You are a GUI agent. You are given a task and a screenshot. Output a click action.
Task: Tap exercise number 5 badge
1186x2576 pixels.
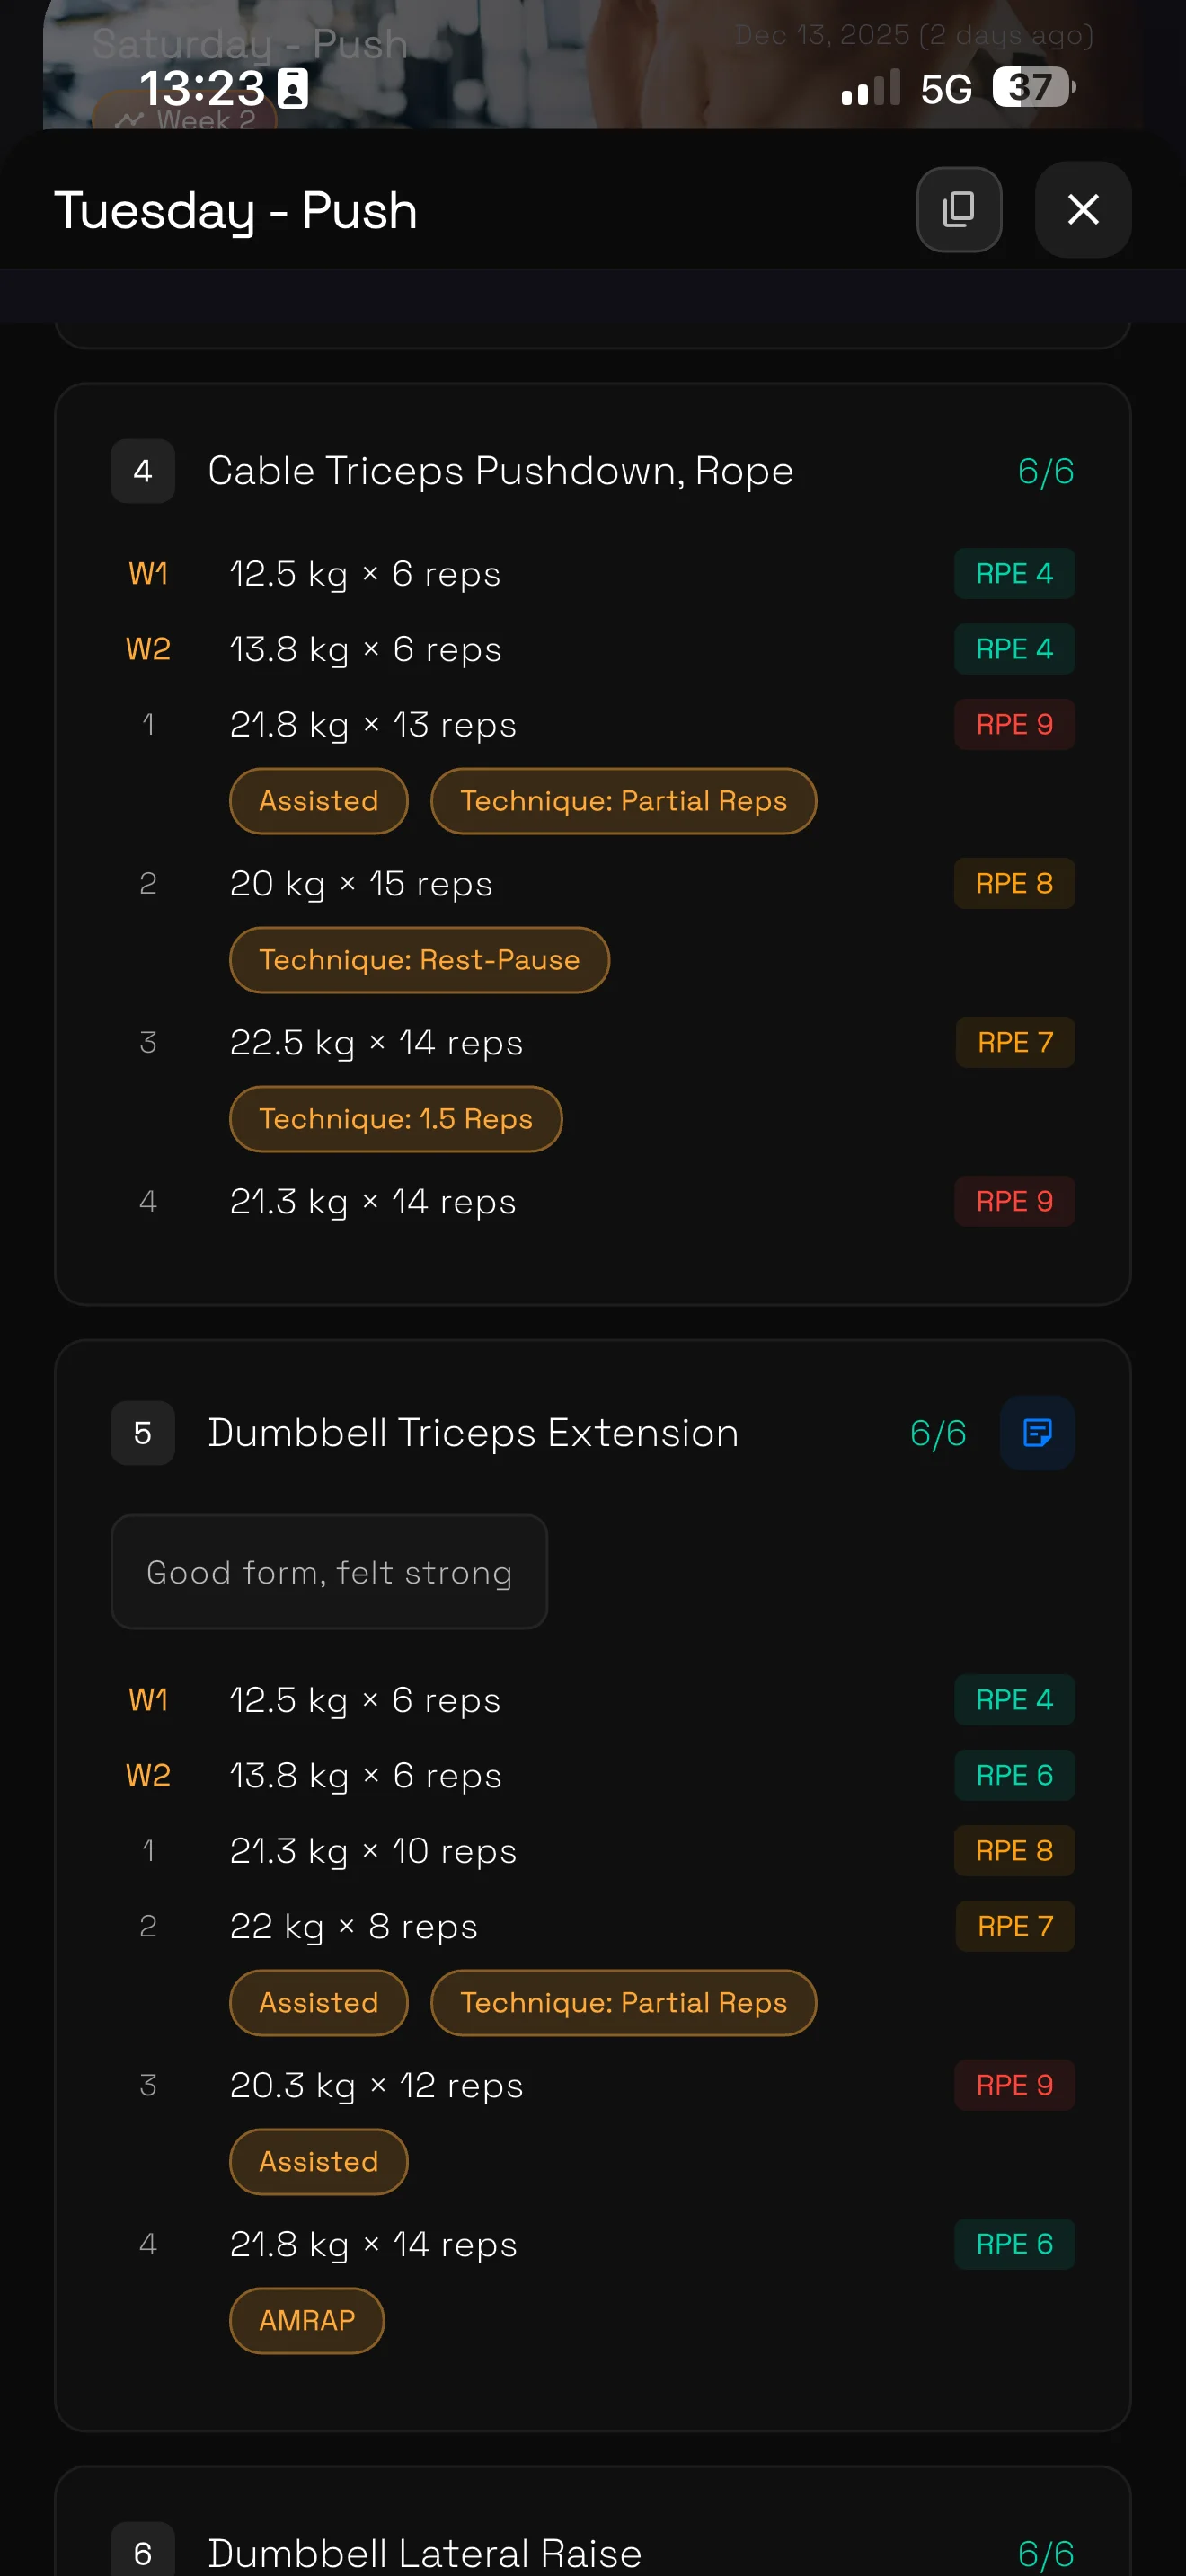142,1432
